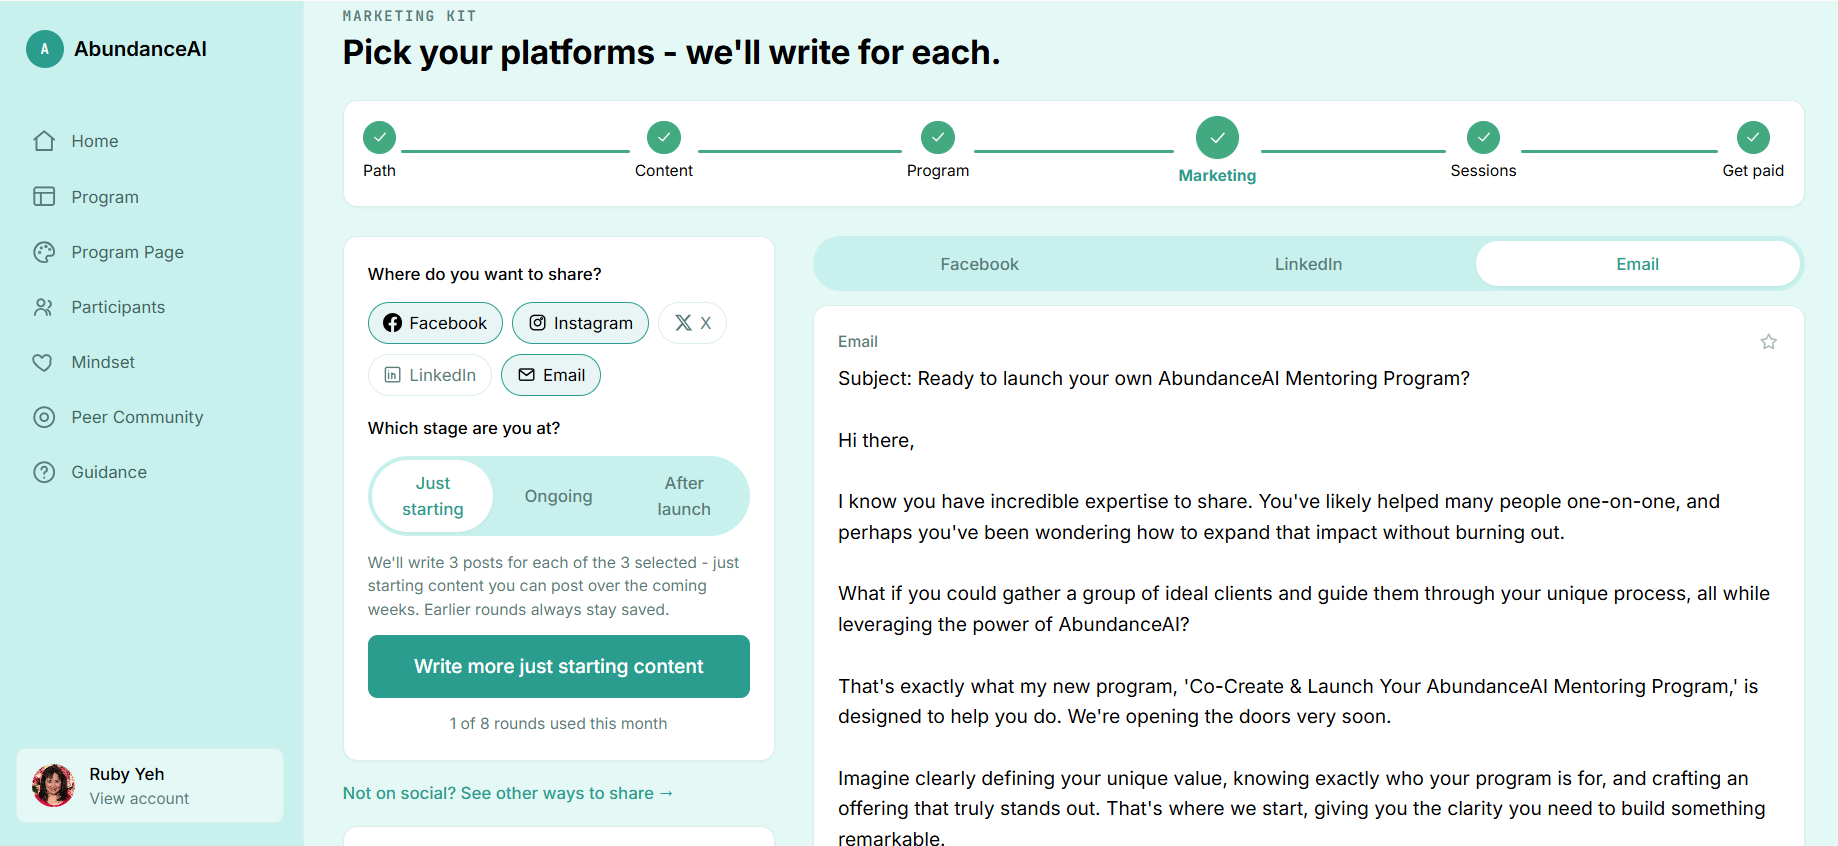Switch to the LinkedIn preview tab
Screen dimensions: 1838x846
(x=1308, y=264)
